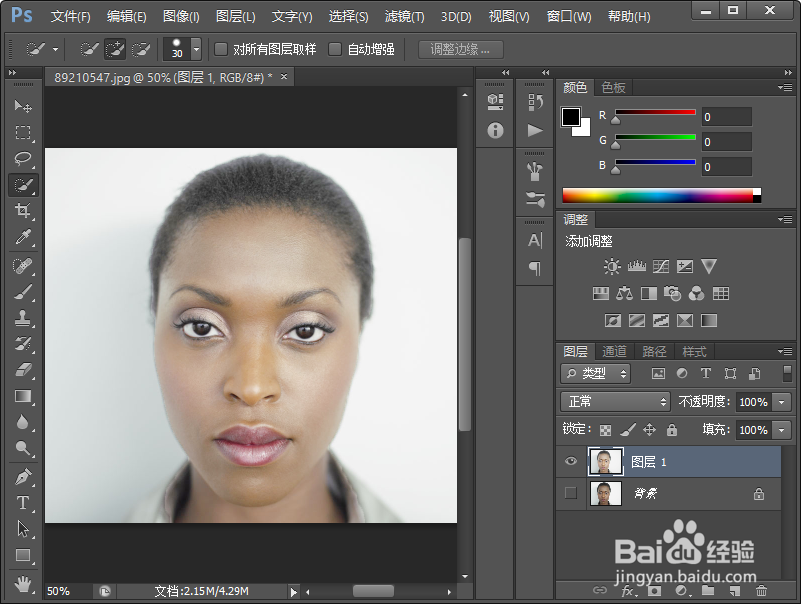
Task: Open the fill slider dropdown arrow
Action: coord(782,430)
